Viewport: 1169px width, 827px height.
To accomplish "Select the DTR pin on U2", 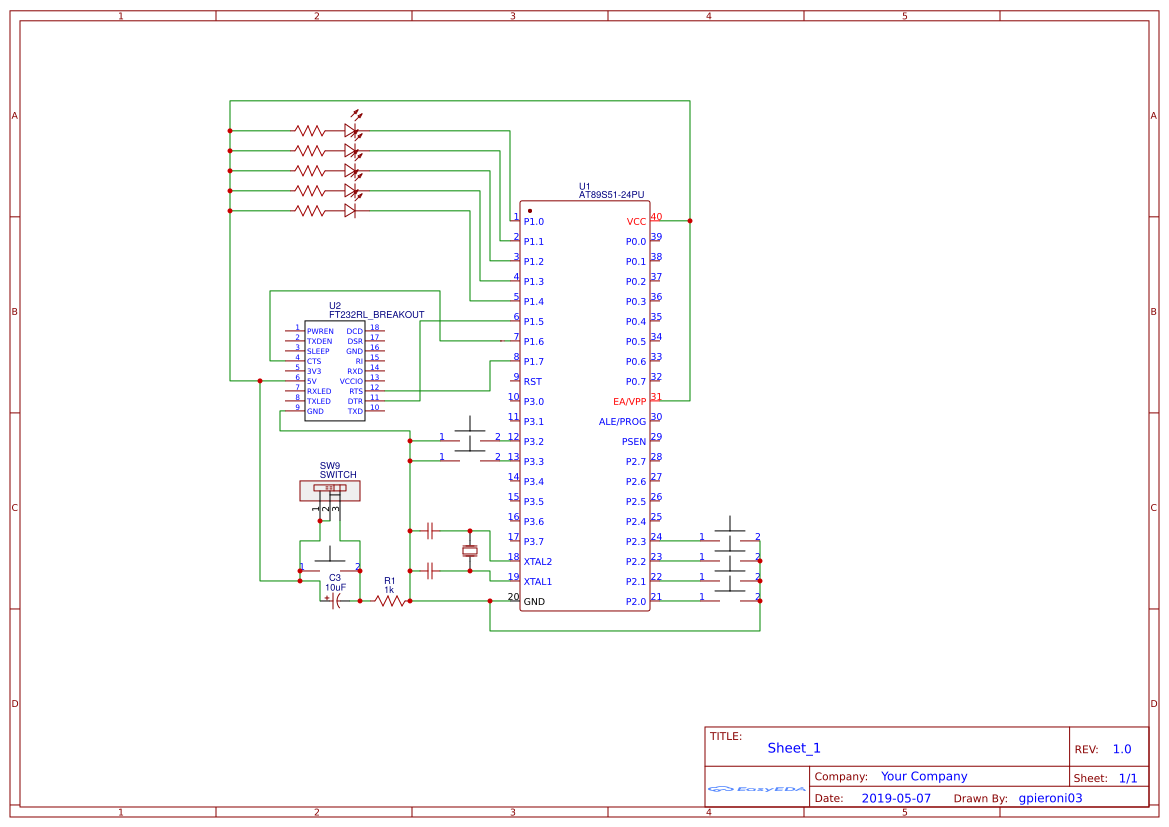I will pos(355,401).
